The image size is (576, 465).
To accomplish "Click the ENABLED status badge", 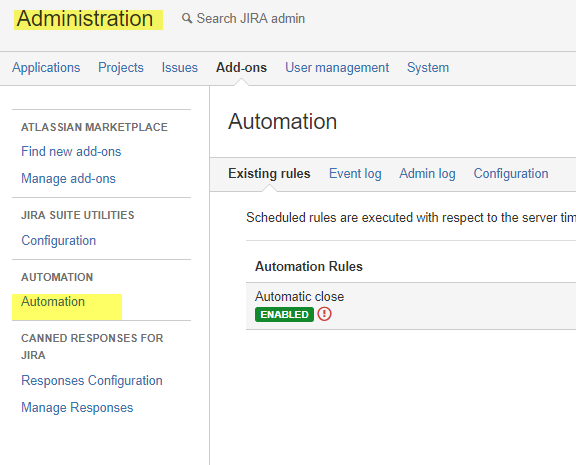I will [284, 314].
